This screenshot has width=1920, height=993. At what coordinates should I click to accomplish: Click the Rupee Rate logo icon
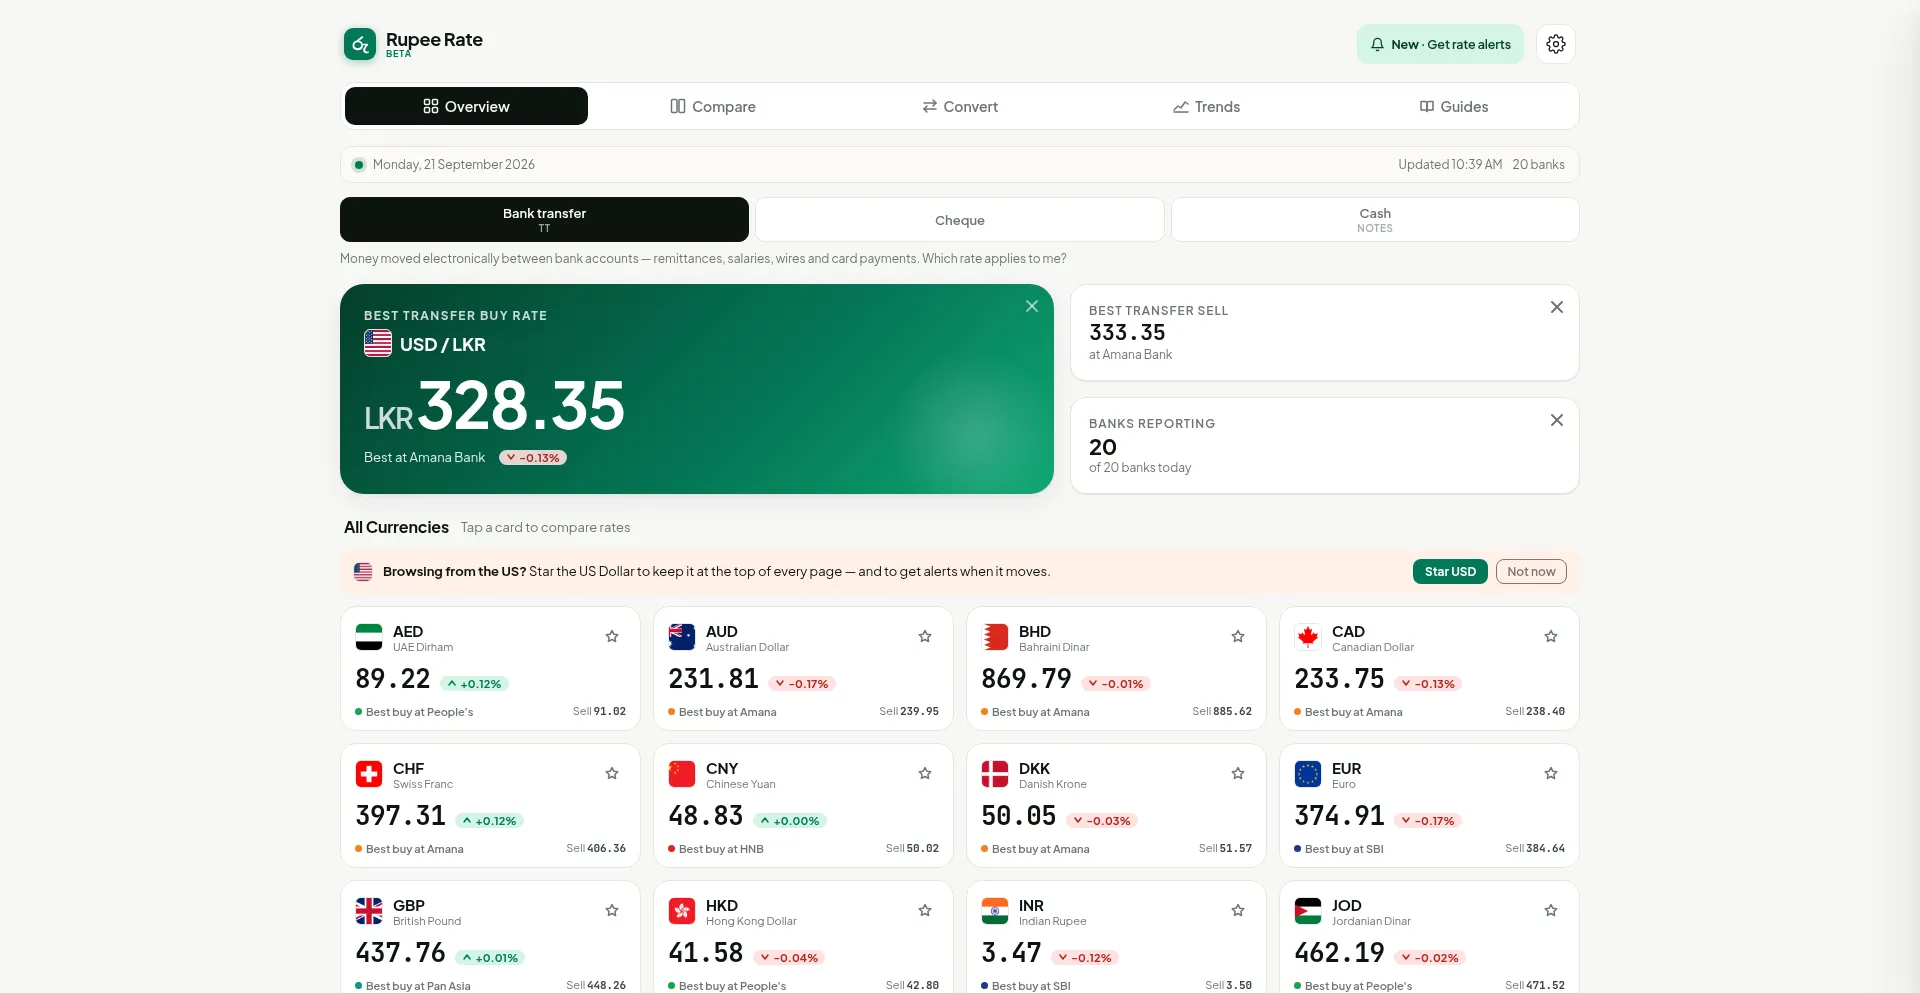coord(360,44)
